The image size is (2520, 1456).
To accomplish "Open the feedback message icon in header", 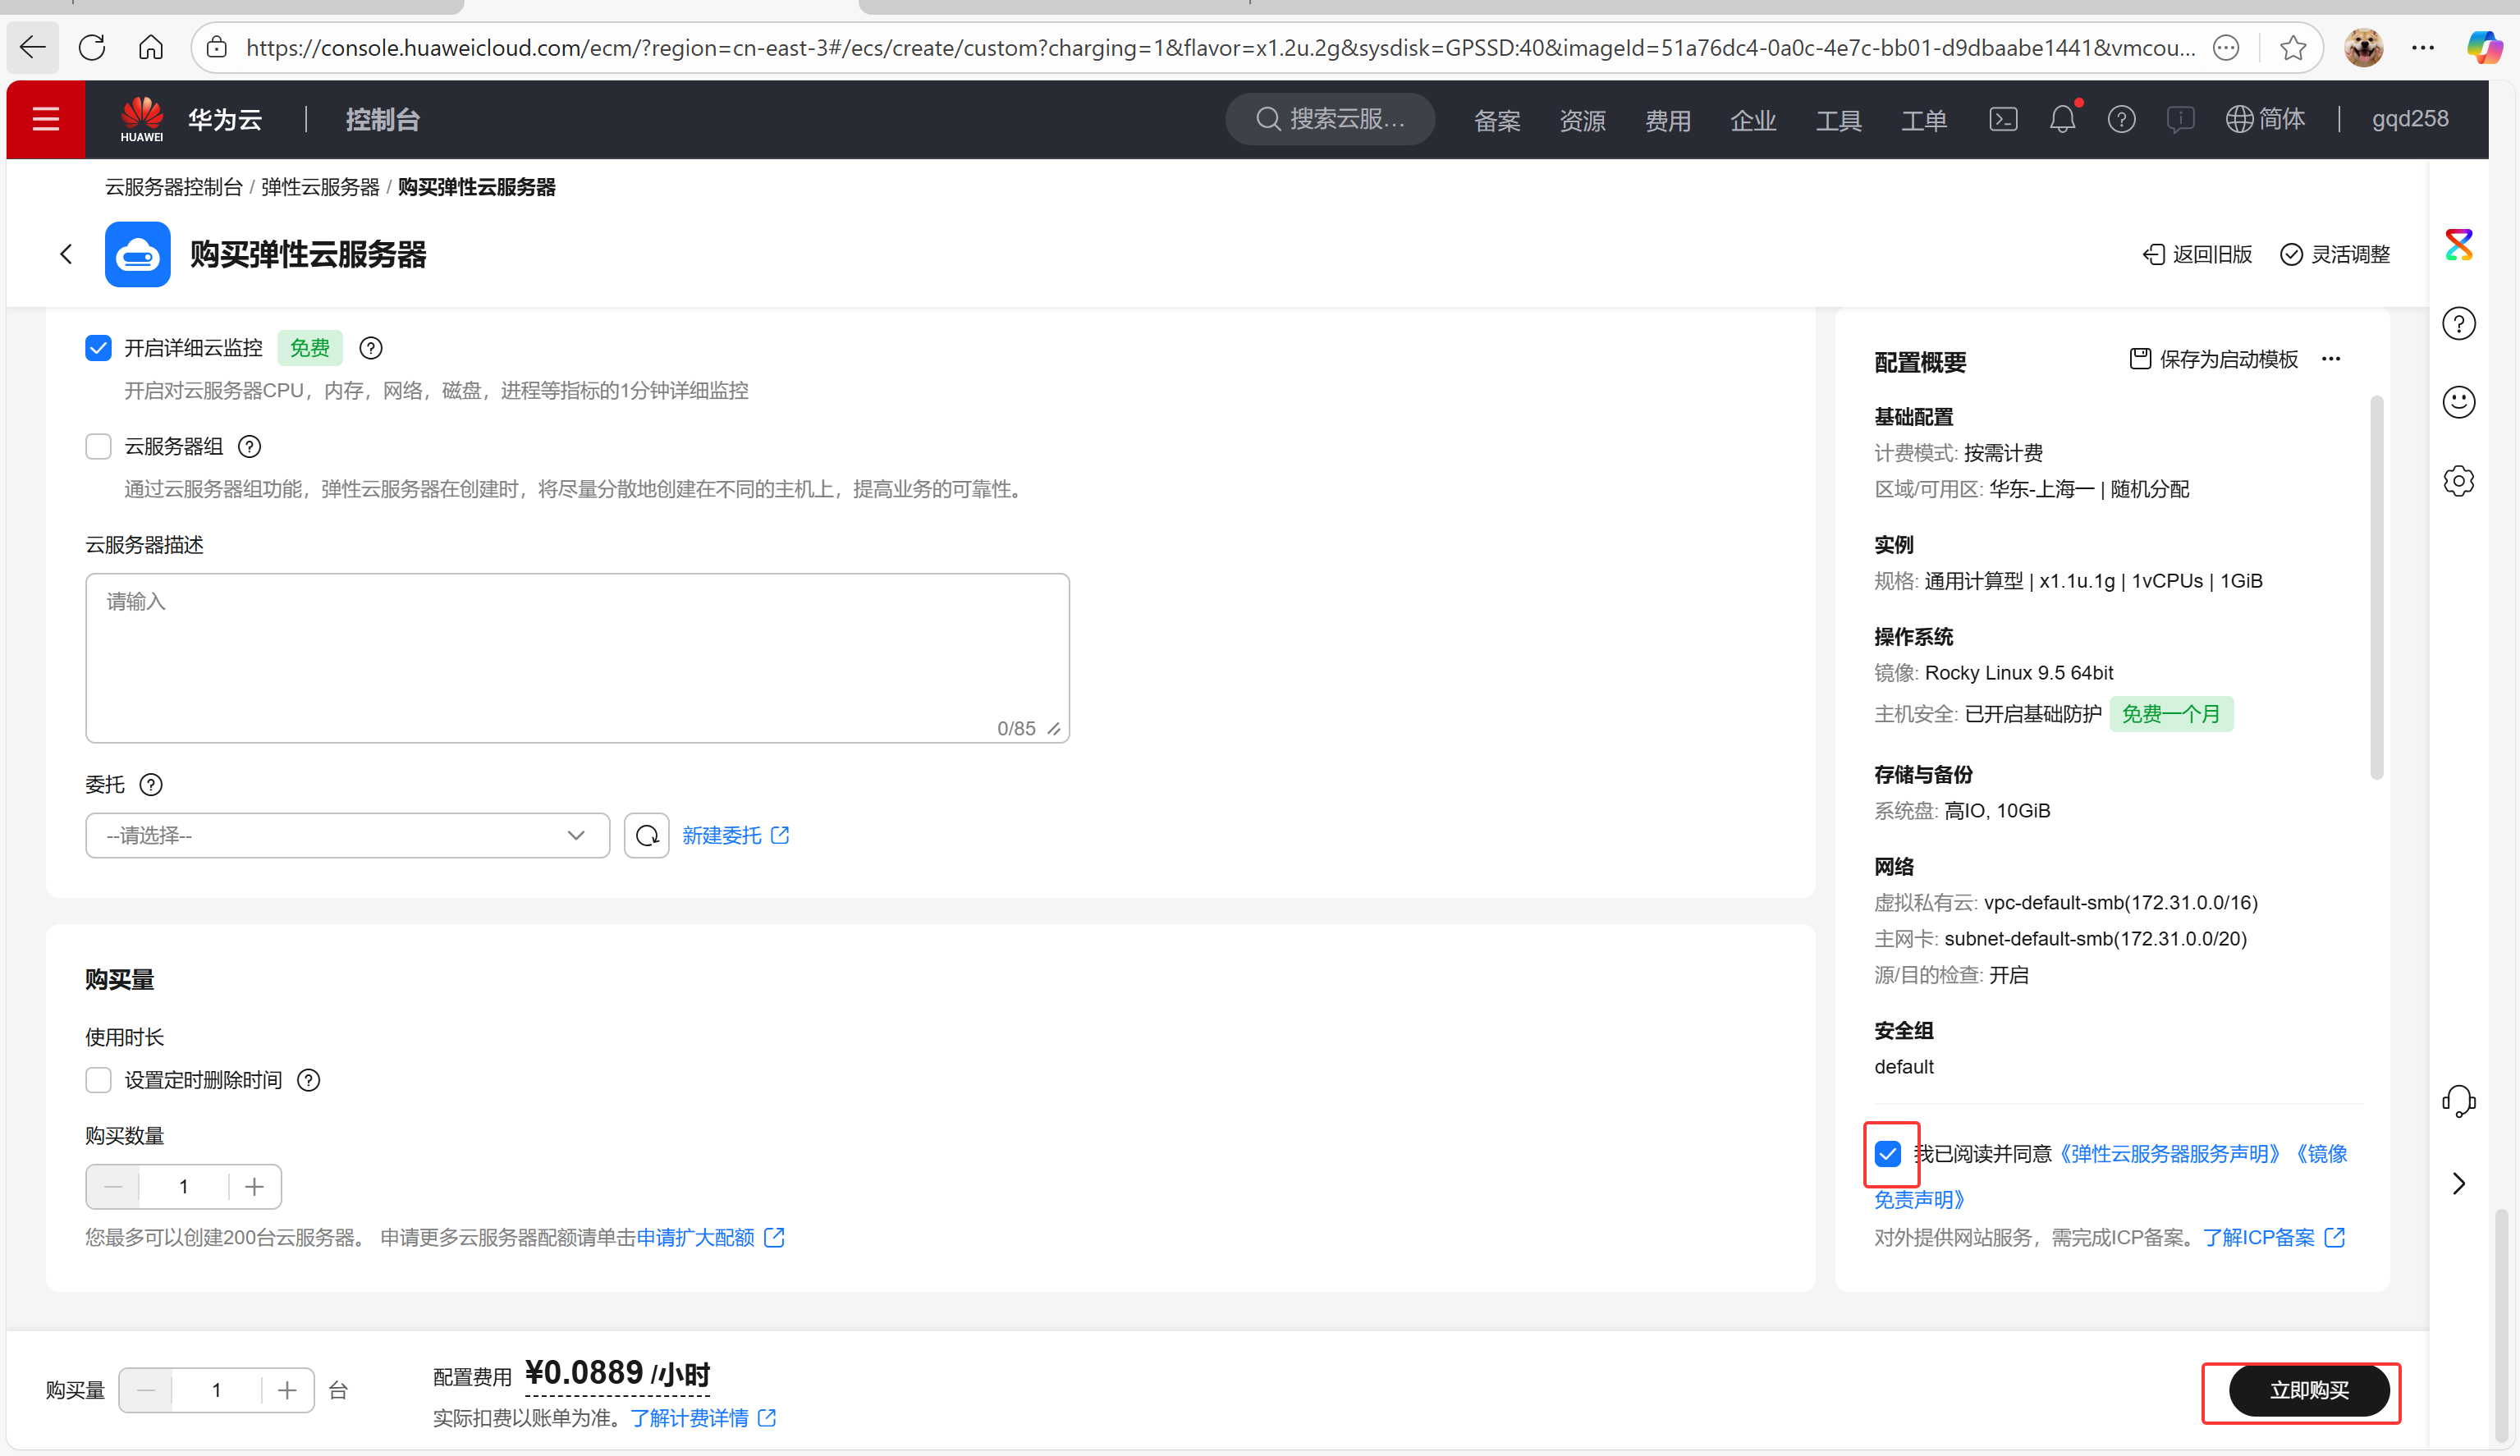I will click(x=2180, y=119).
